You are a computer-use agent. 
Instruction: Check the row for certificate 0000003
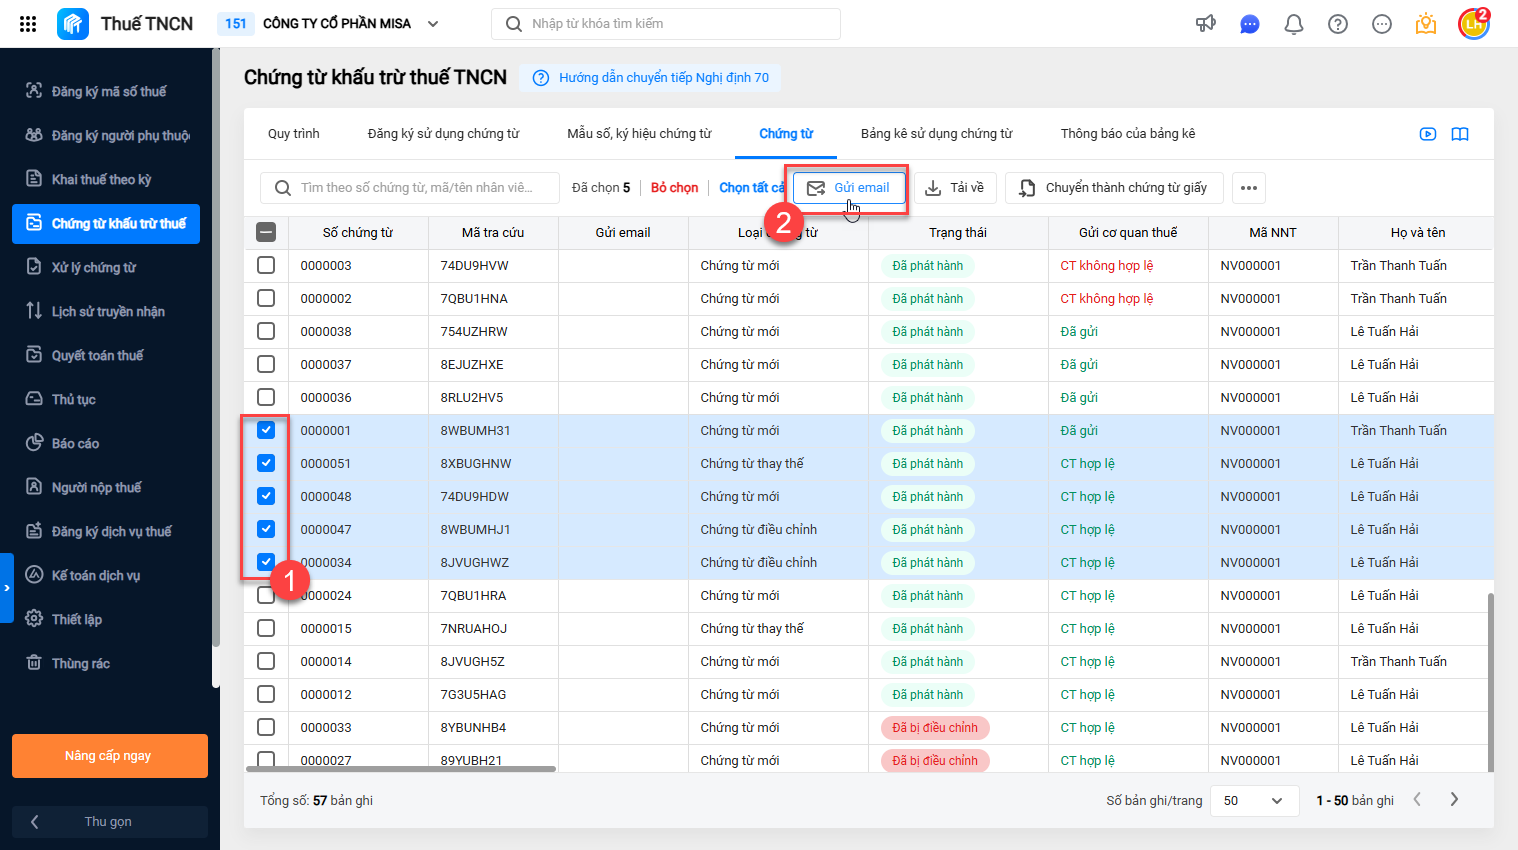pyautogui.click(x=266, y=265)
